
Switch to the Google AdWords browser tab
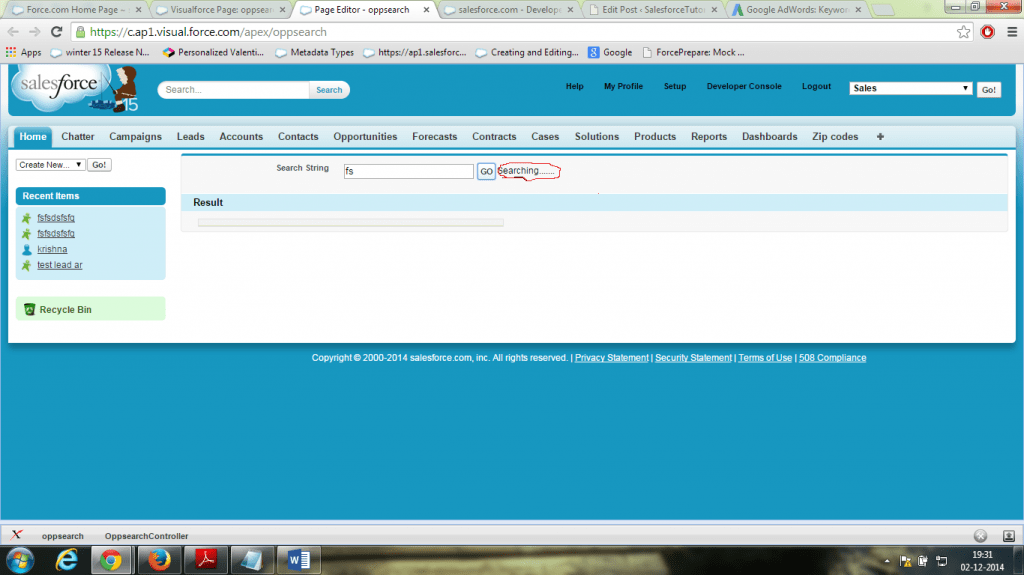tap(797, 10)
